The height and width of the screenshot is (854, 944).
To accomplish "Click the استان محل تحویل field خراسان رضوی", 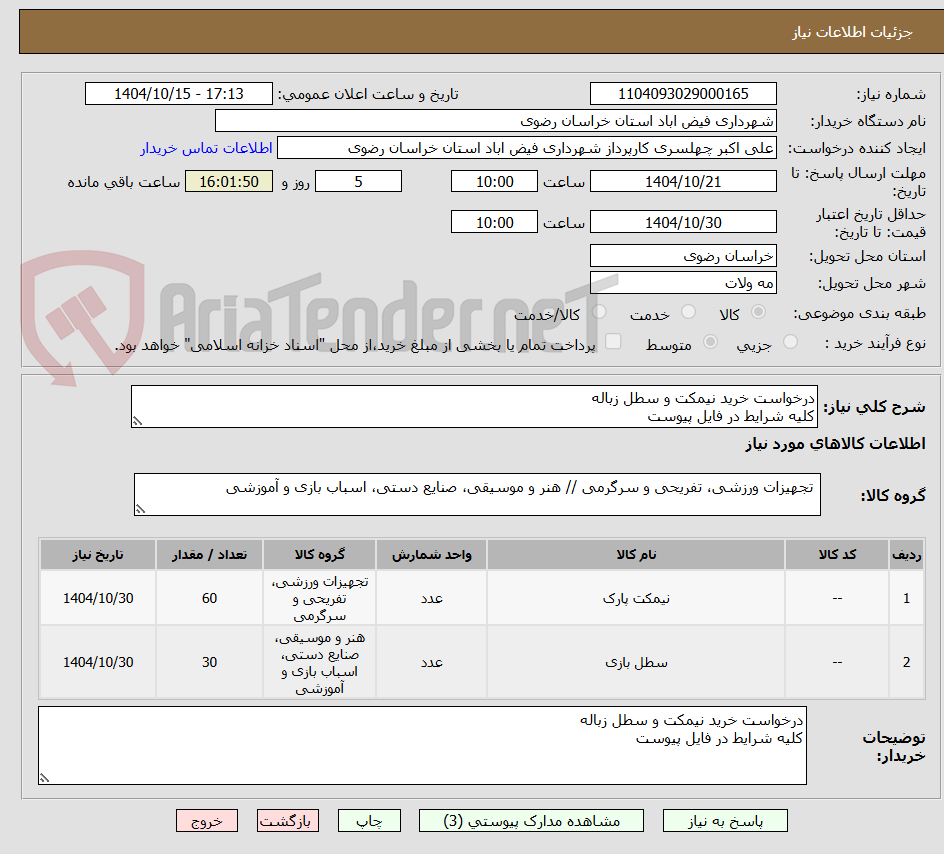I will click(683, 256).
